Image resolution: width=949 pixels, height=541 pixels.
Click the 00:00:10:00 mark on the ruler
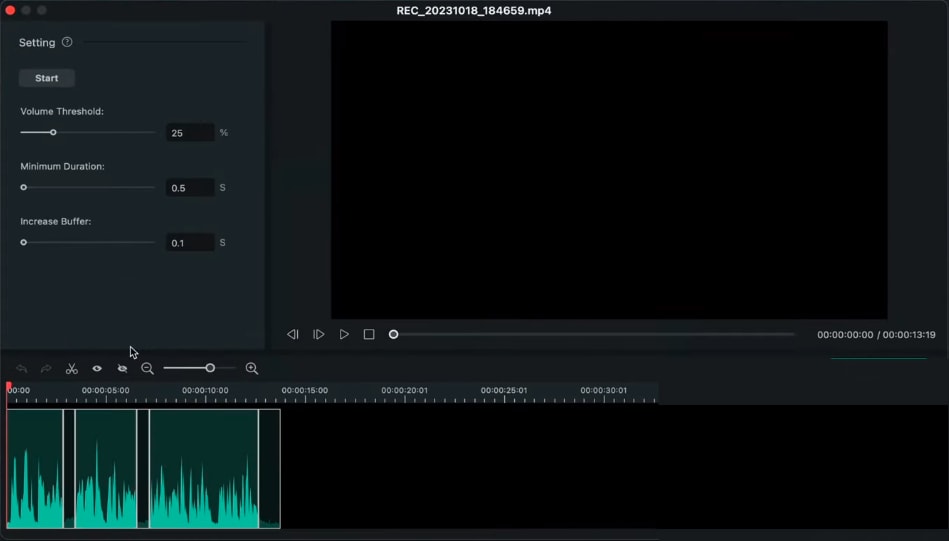click(x=205, y=390)
